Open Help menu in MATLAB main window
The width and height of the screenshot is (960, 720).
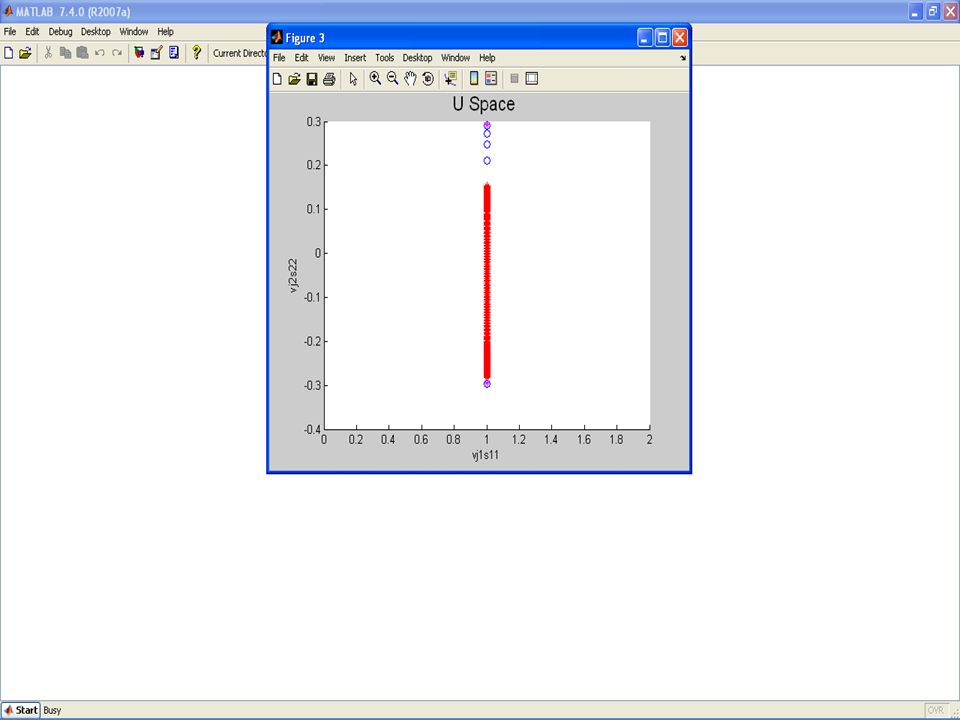[165, 32]
